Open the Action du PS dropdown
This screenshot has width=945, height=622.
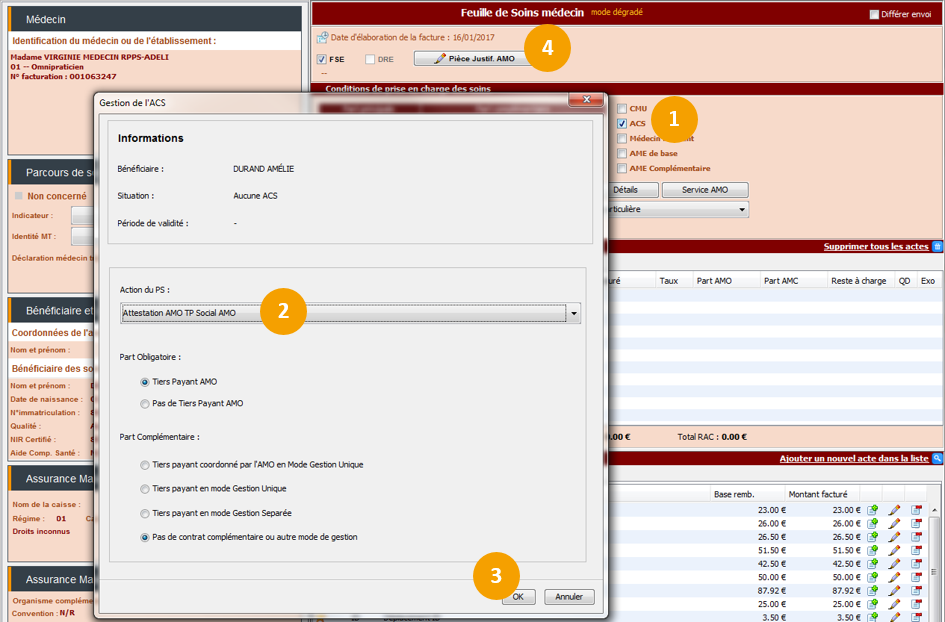coord(573,314)
